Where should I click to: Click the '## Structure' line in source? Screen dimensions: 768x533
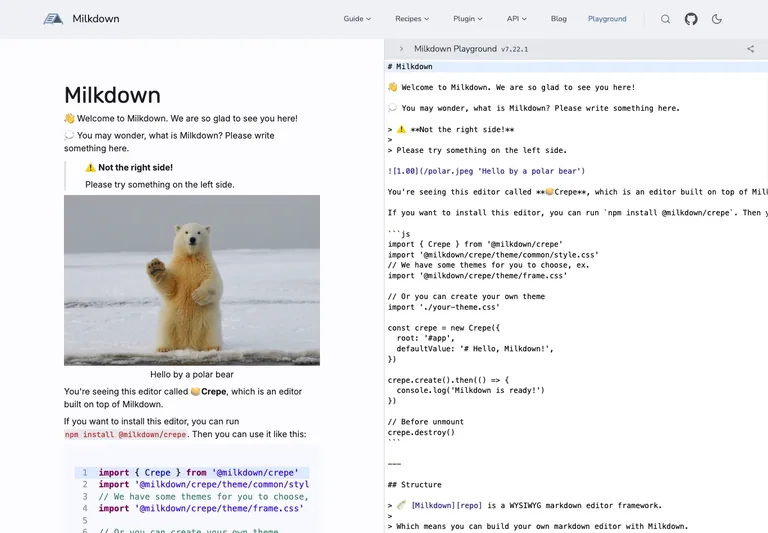pyautogui.click(x=414, y=485)
